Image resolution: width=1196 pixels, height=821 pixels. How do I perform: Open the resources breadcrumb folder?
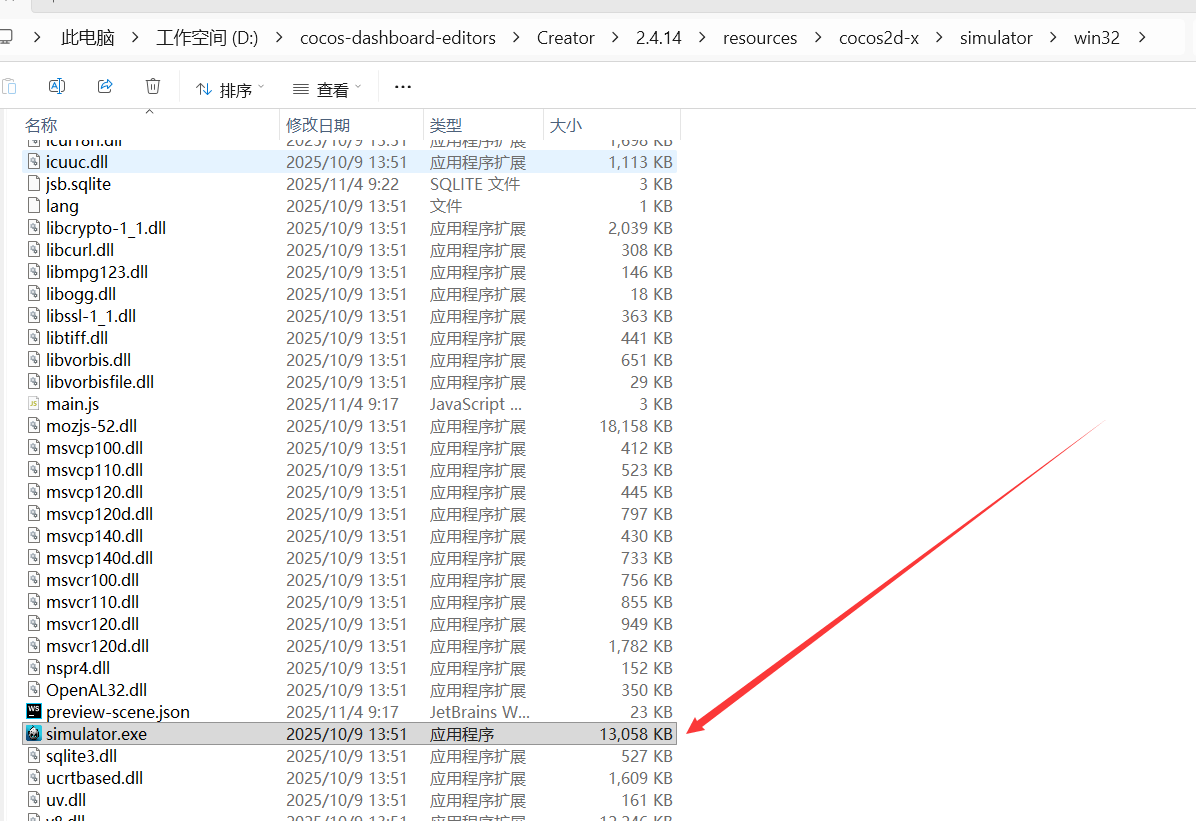[760, 37]
